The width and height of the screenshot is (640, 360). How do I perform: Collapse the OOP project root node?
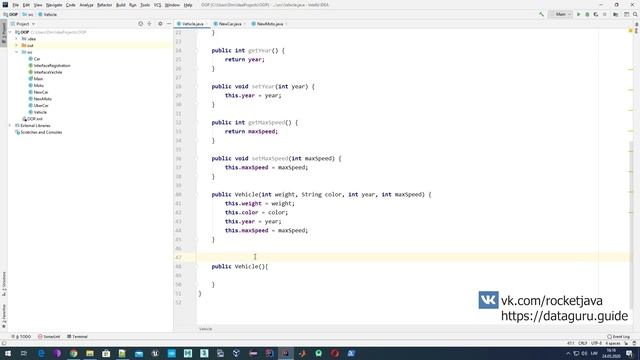(x=11, y=32)
